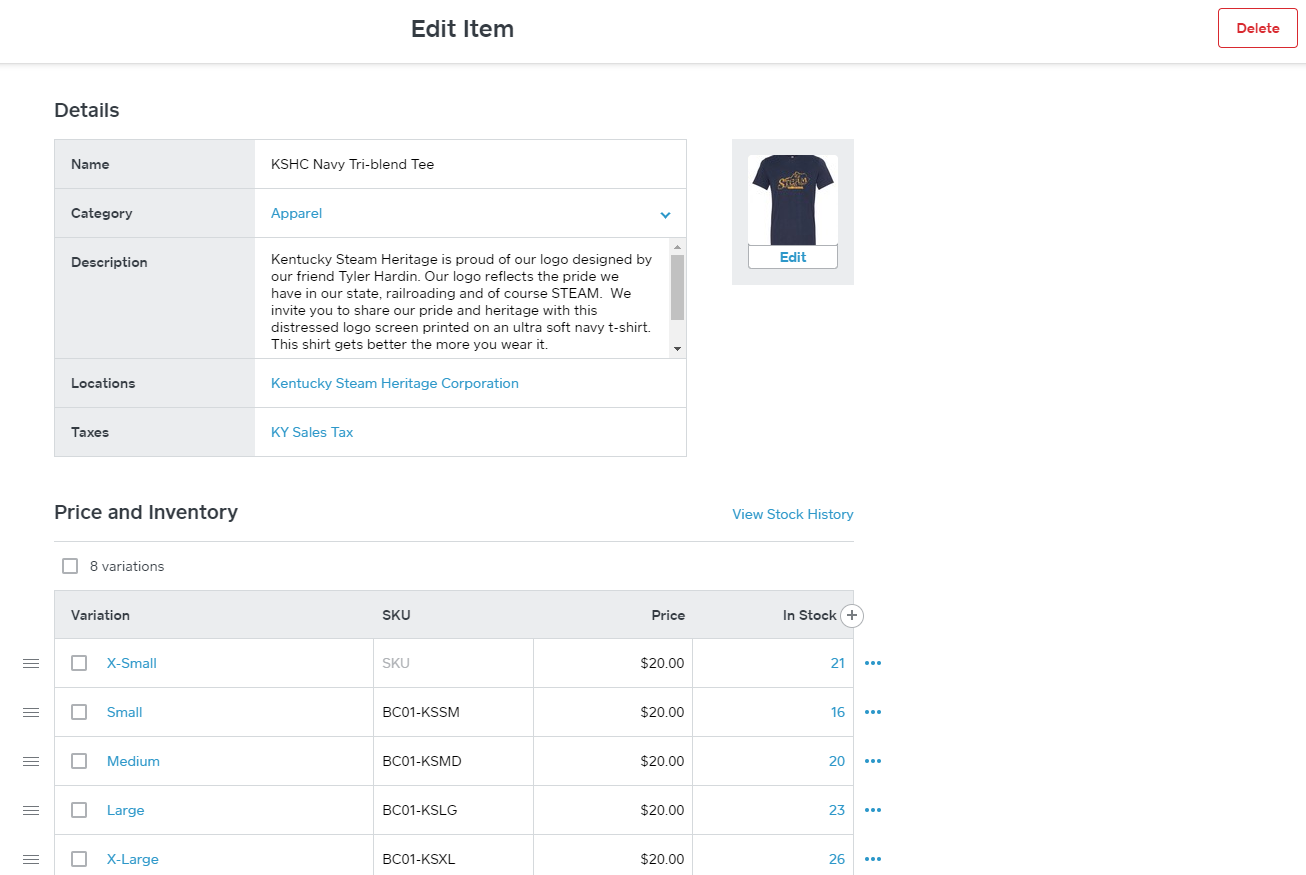Click the Small stock count 16
1306x875 pixels.
(x=837, y=712)
